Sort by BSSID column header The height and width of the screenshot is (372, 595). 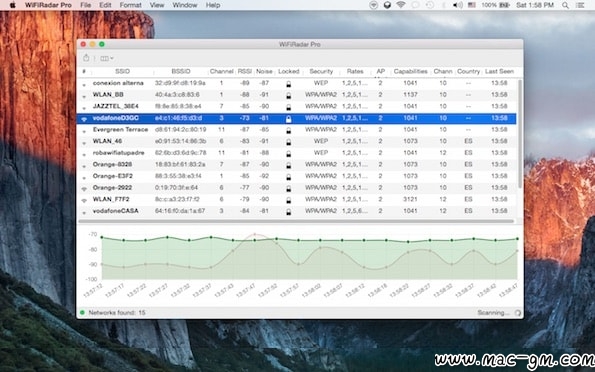pos(181,71)
